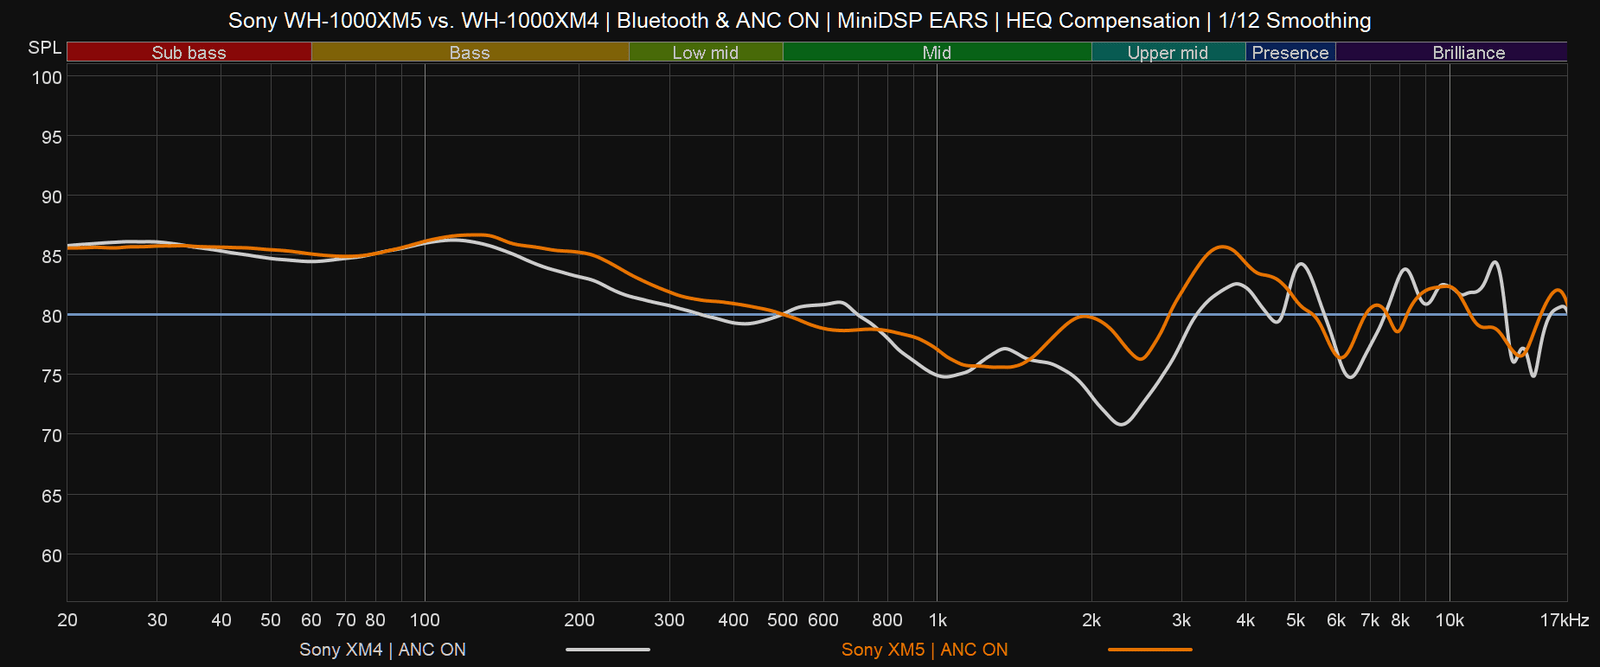The image size is (1600, 667).
Task: Click the 17kHz axis end label
Action: coord(1564,620)
